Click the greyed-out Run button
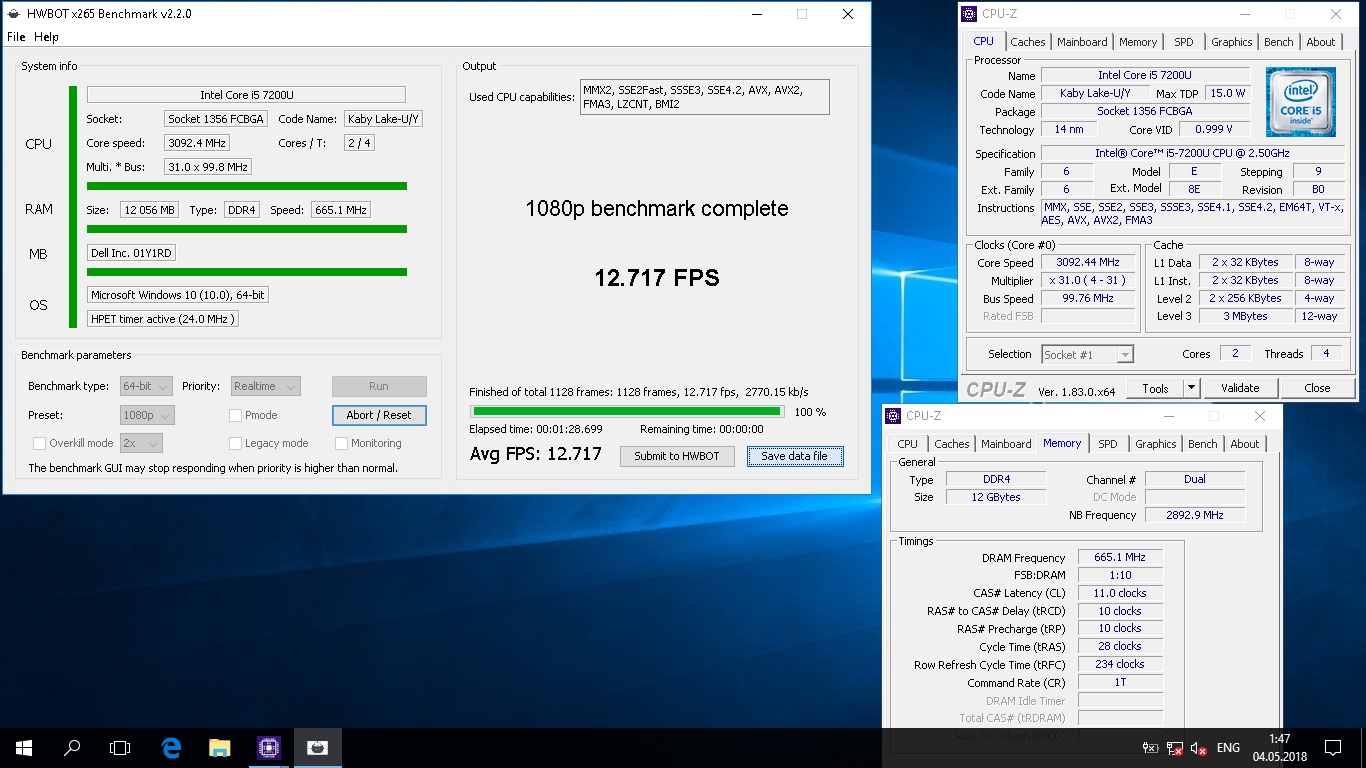Screen dimensions: 1366x768 (x=379, y=386)
